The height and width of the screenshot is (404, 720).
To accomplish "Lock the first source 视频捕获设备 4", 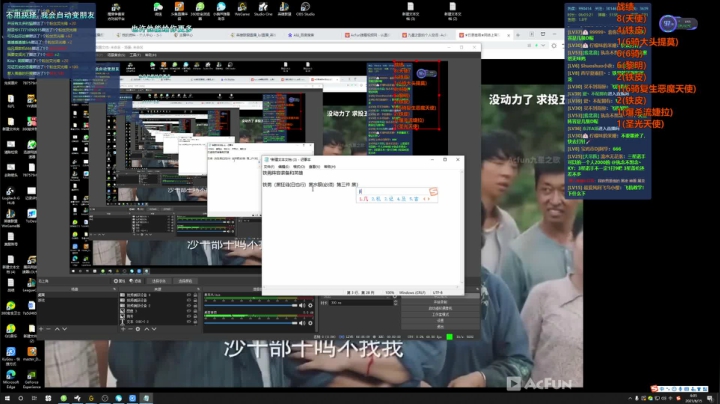I will [x=195, y=295].
